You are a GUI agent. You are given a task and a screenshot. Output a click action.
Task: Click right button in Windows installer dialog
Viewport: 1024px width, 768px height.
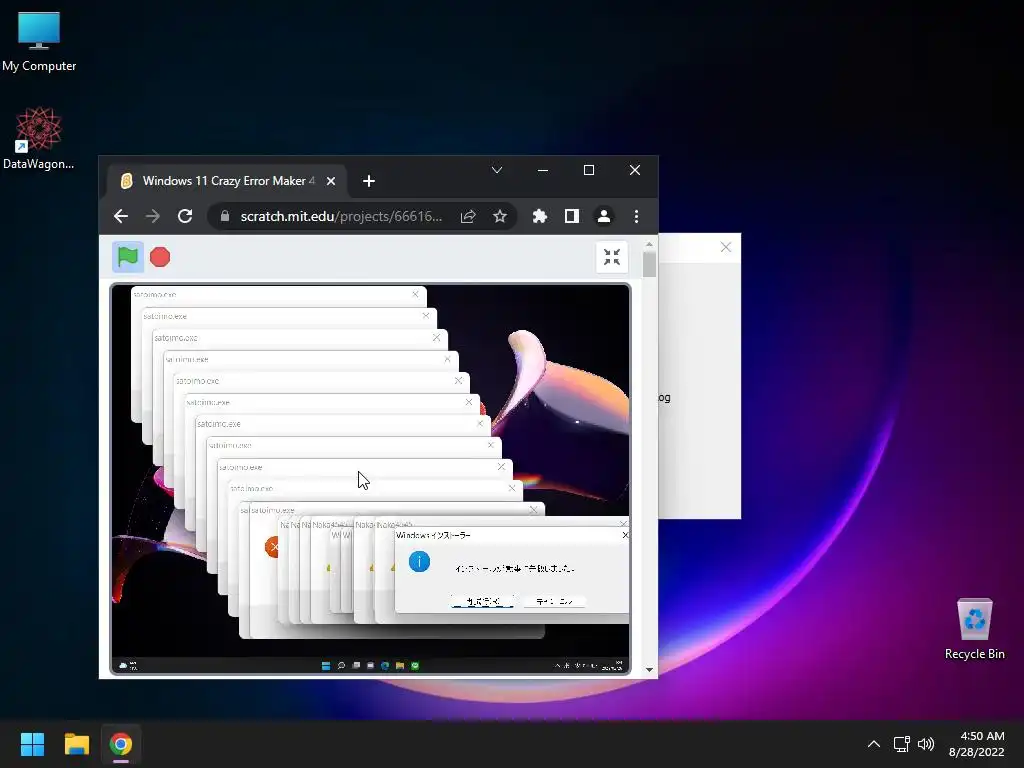tap(554, 601)
